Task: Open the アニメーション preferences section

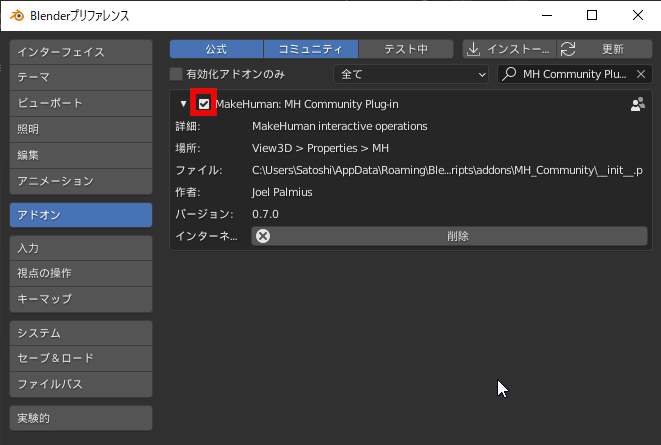Action: [81, 181]
